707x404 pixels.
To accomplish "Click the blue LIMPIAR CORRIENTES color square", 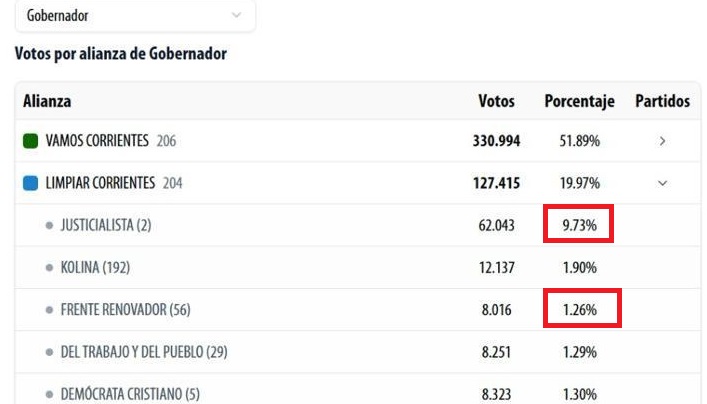I will (31, 183).
